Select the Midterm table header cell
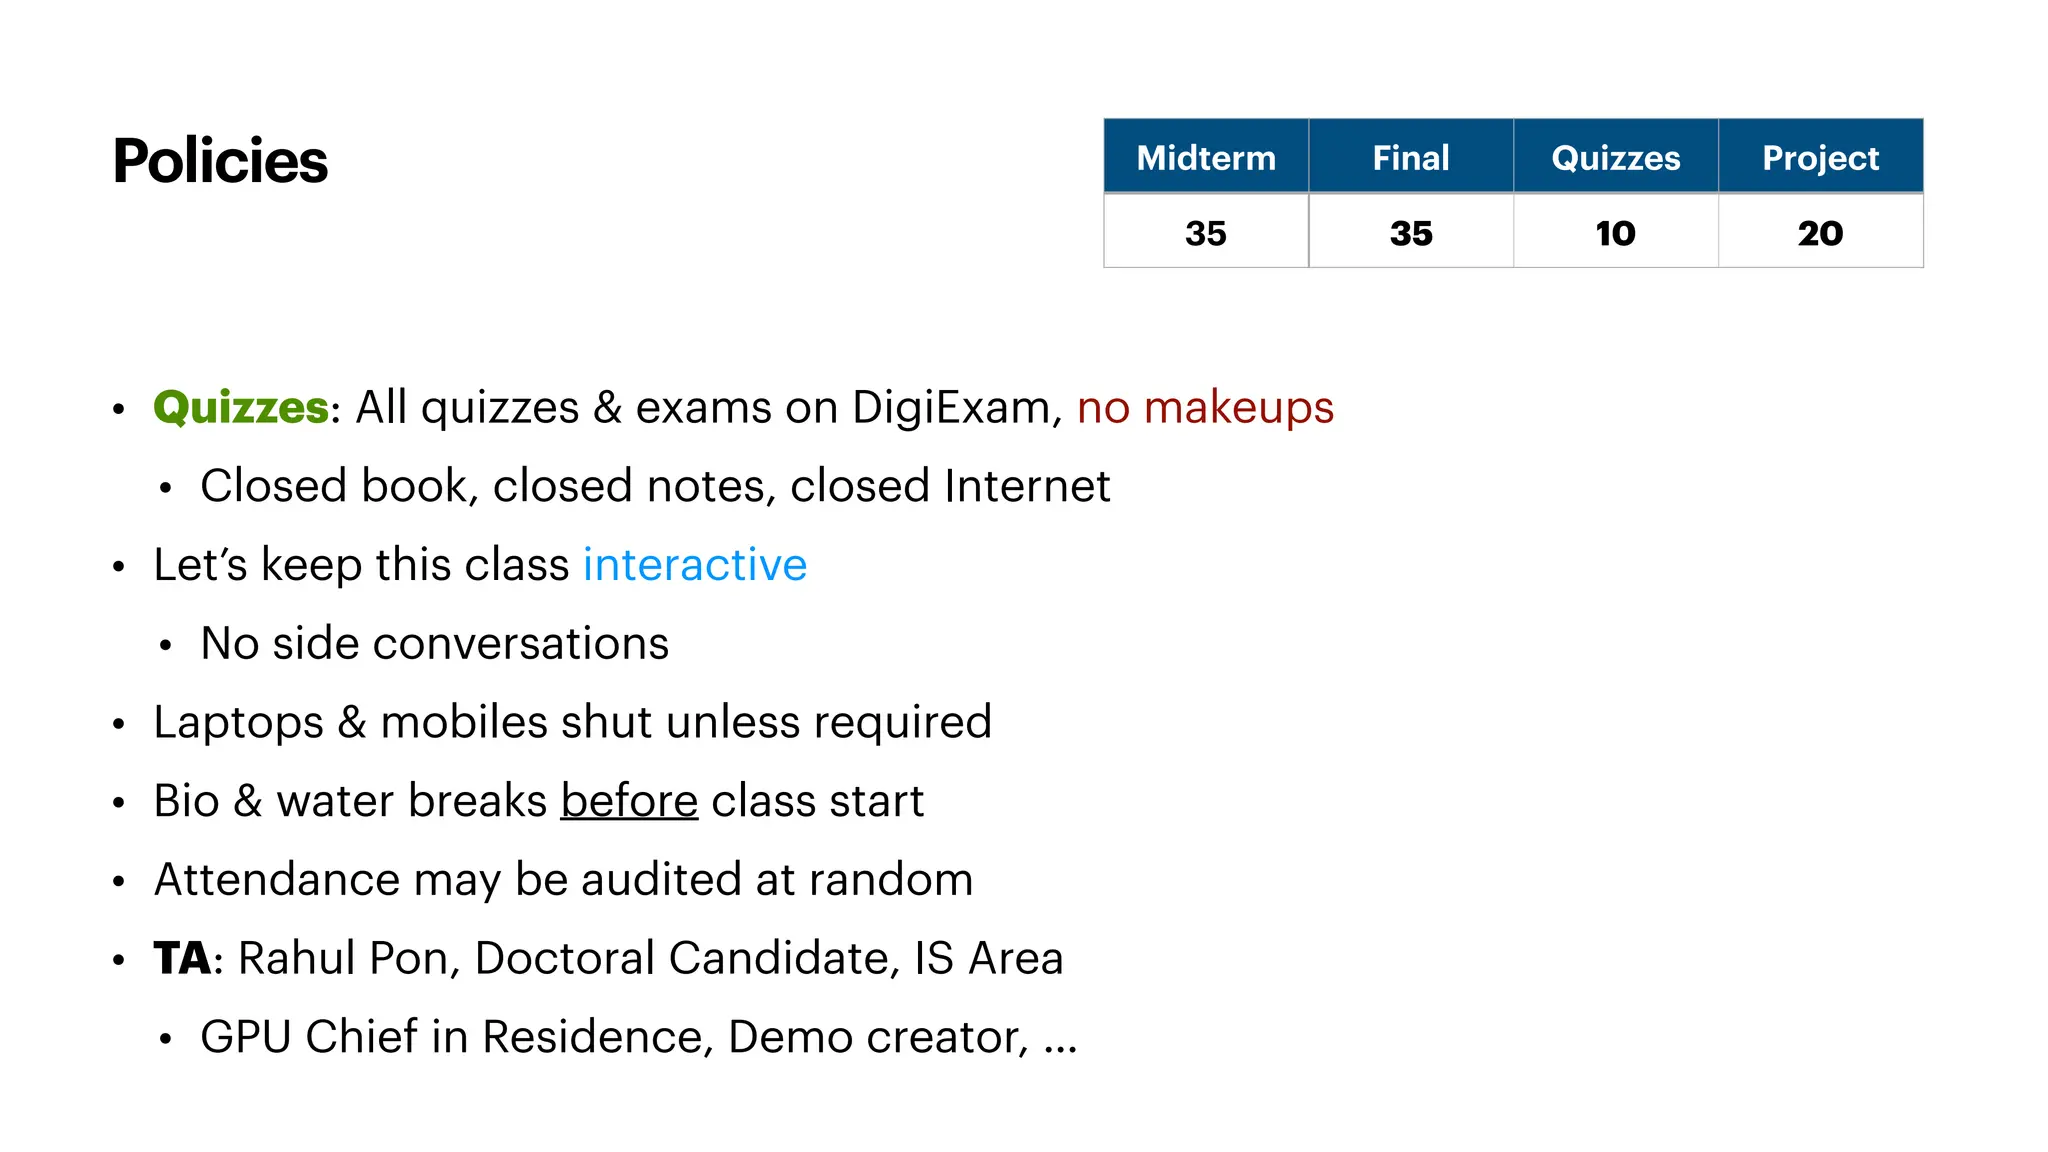2048x1152 pixels. click(x=1206, y=156)
